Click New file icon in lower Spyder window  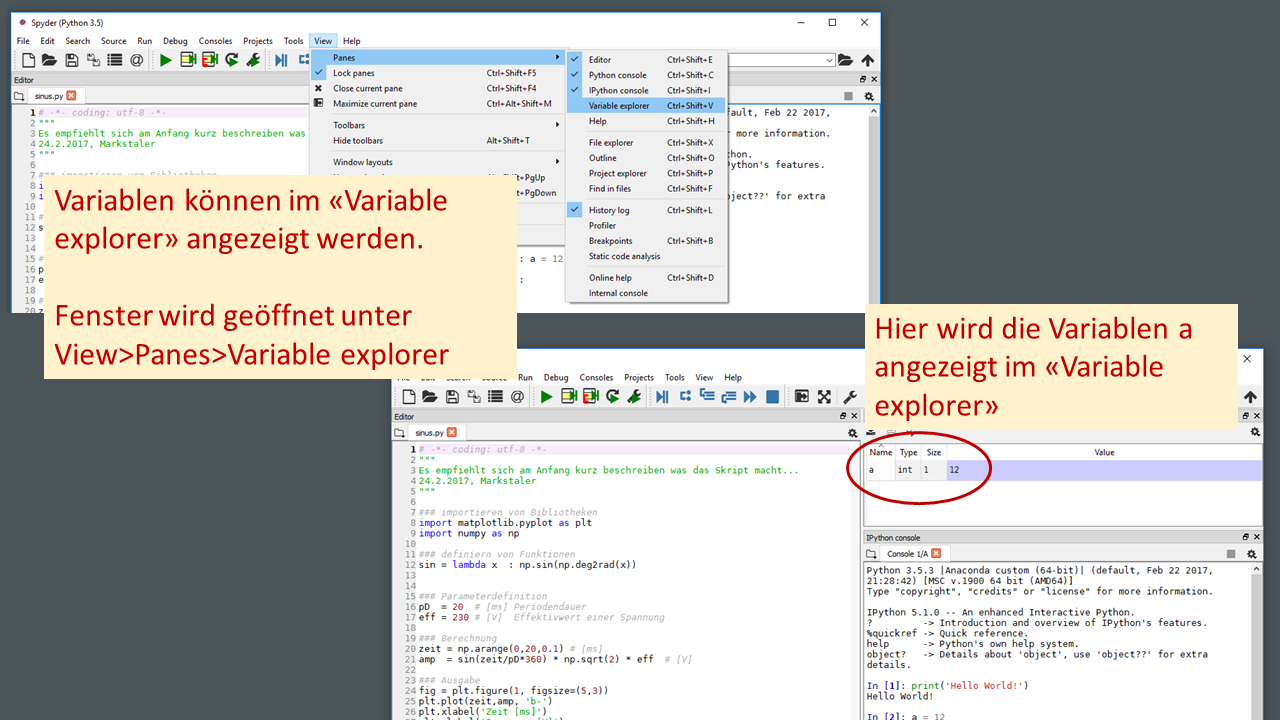click(408, 397)
